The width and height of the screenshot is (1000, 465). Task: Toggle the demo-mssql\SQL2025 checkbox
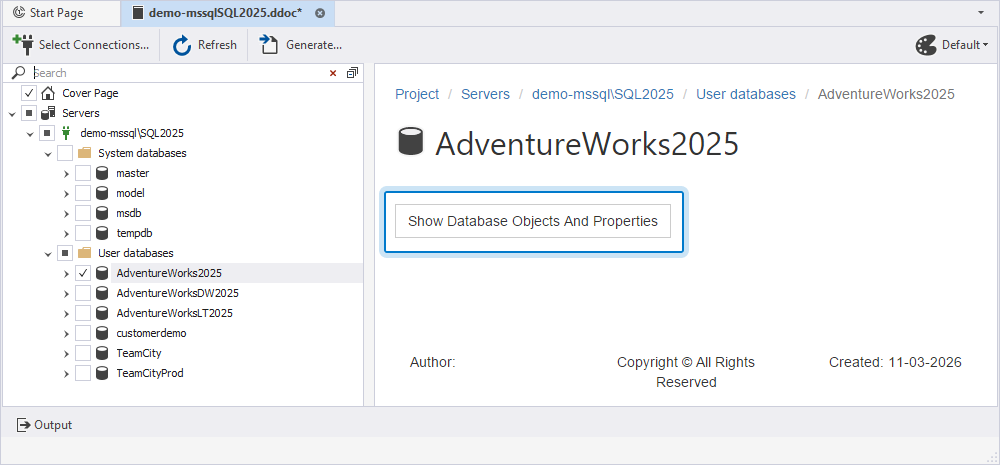(47, 133)
